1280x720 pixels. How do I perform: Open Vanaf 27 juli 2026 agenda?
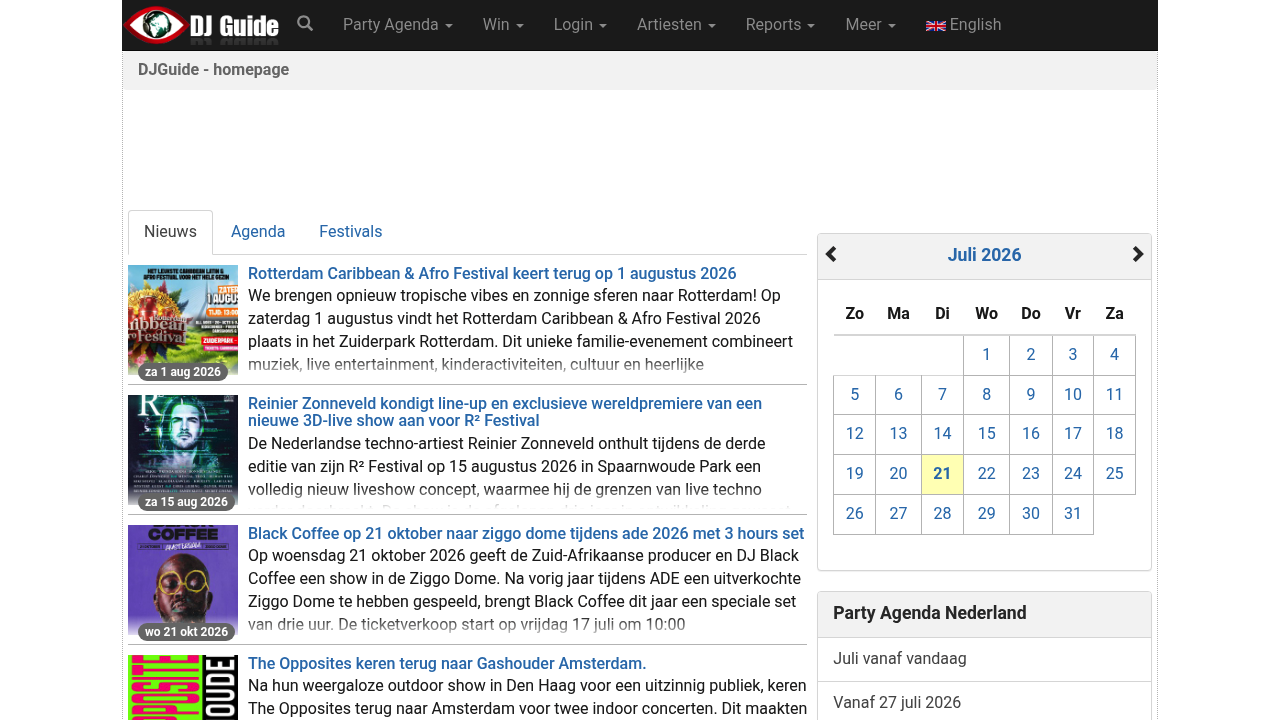point(984,702)
